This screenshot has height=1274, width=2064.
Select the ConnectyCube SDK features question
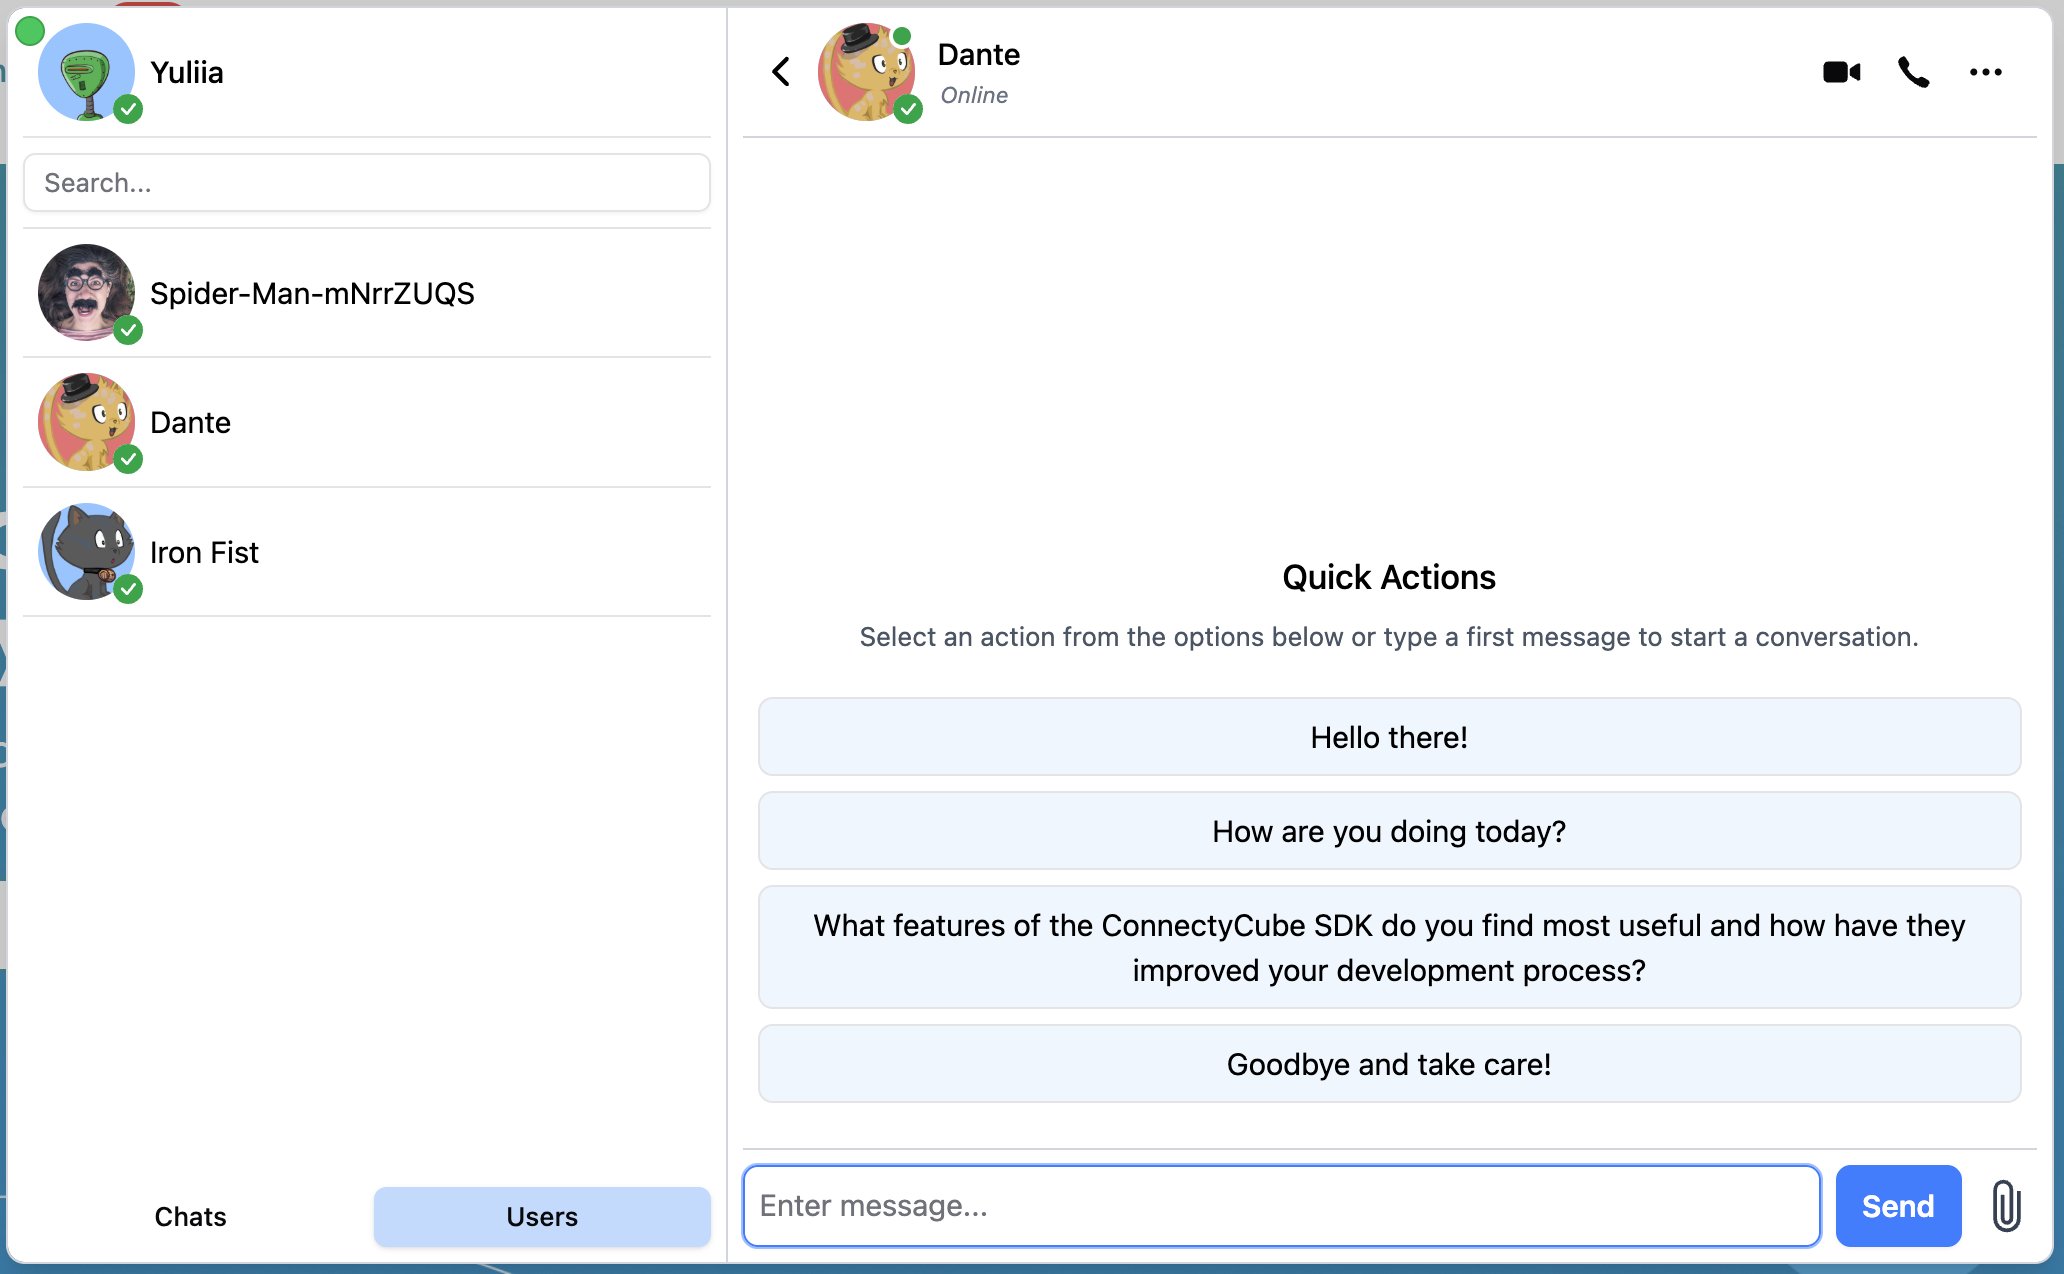click(1389, 947)
